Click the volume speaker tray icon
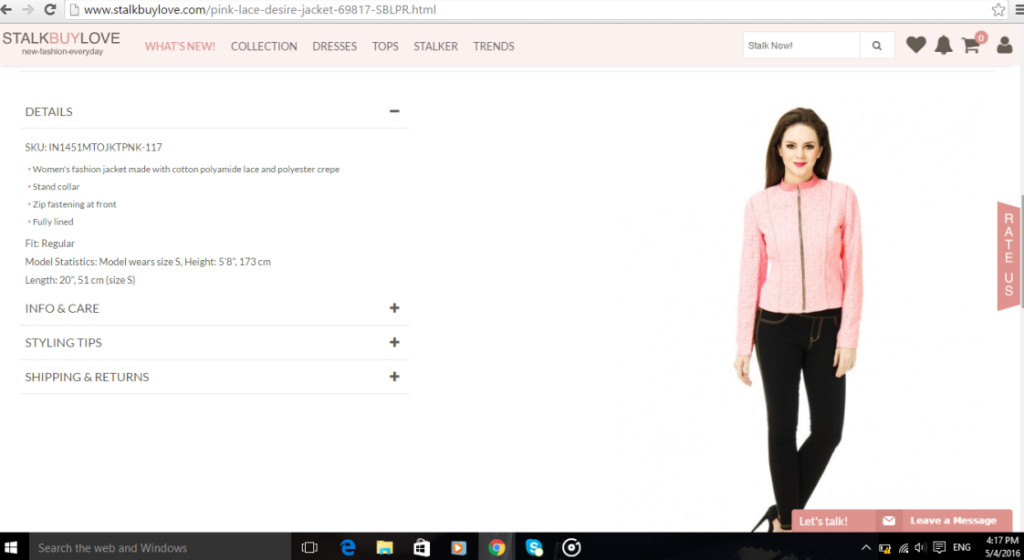Viewport: 1024px width, 560px height. [920, 548]
